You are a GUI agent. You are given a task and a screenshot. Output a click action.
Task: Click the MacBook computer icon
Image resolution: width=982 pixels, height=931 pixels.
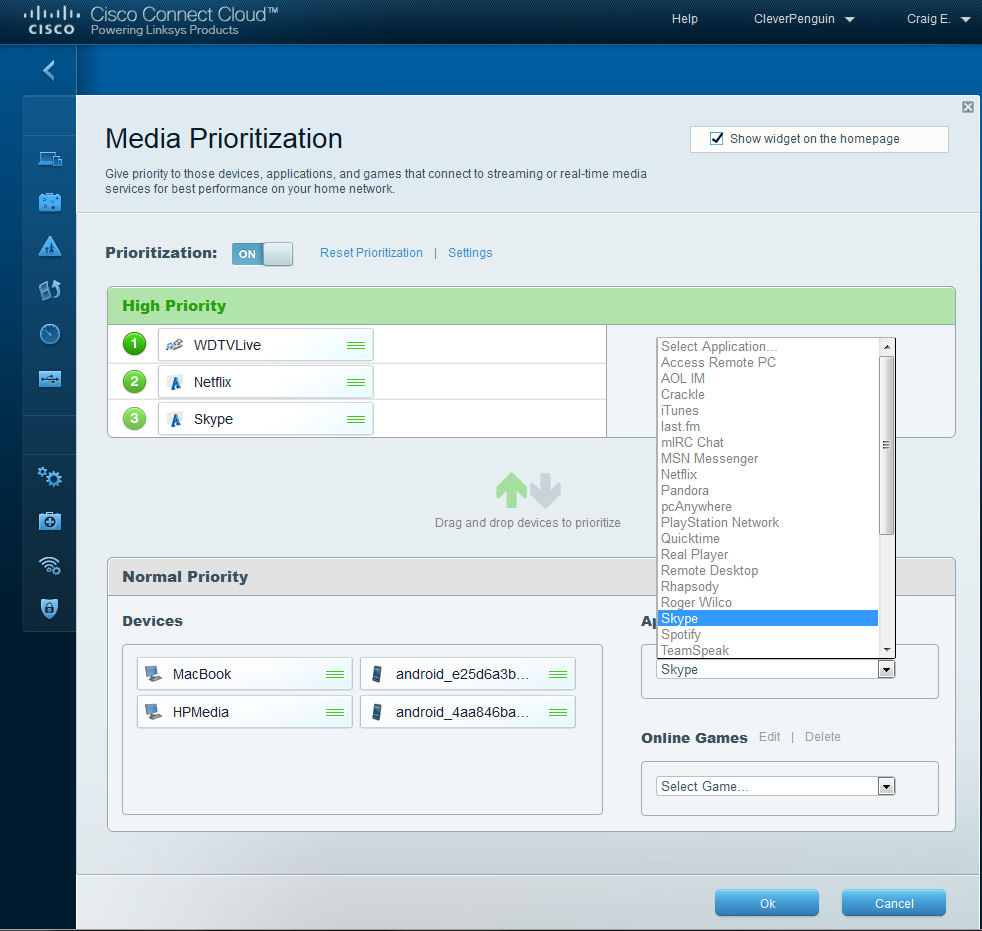153,674
